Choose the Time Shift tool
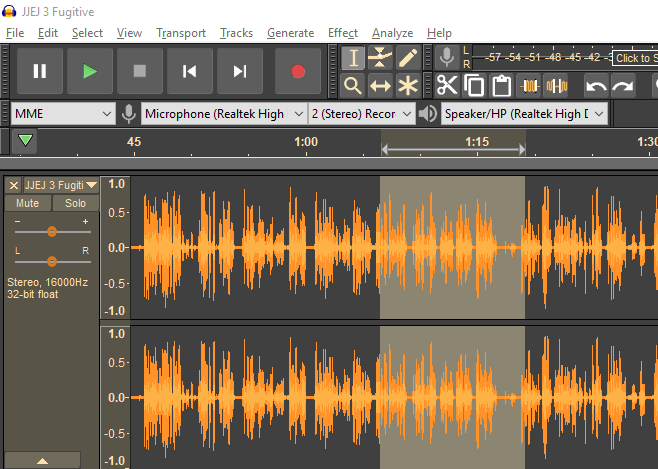 380,86
